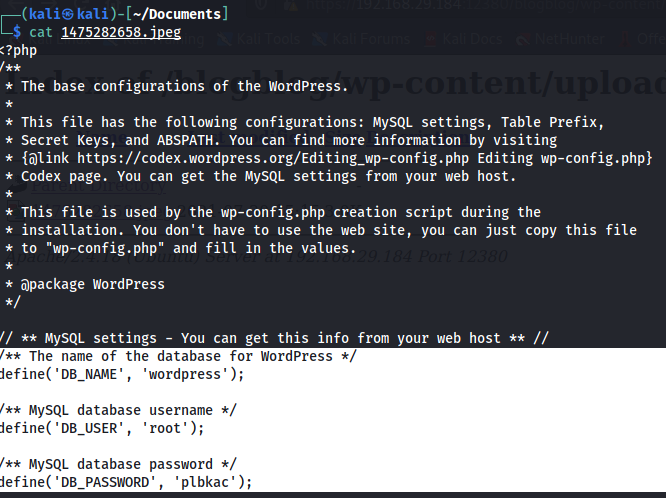Click the cat command at the prompt
Image resolution: width=666 pixels, height=498 pixels.
(x=41, y=33)
